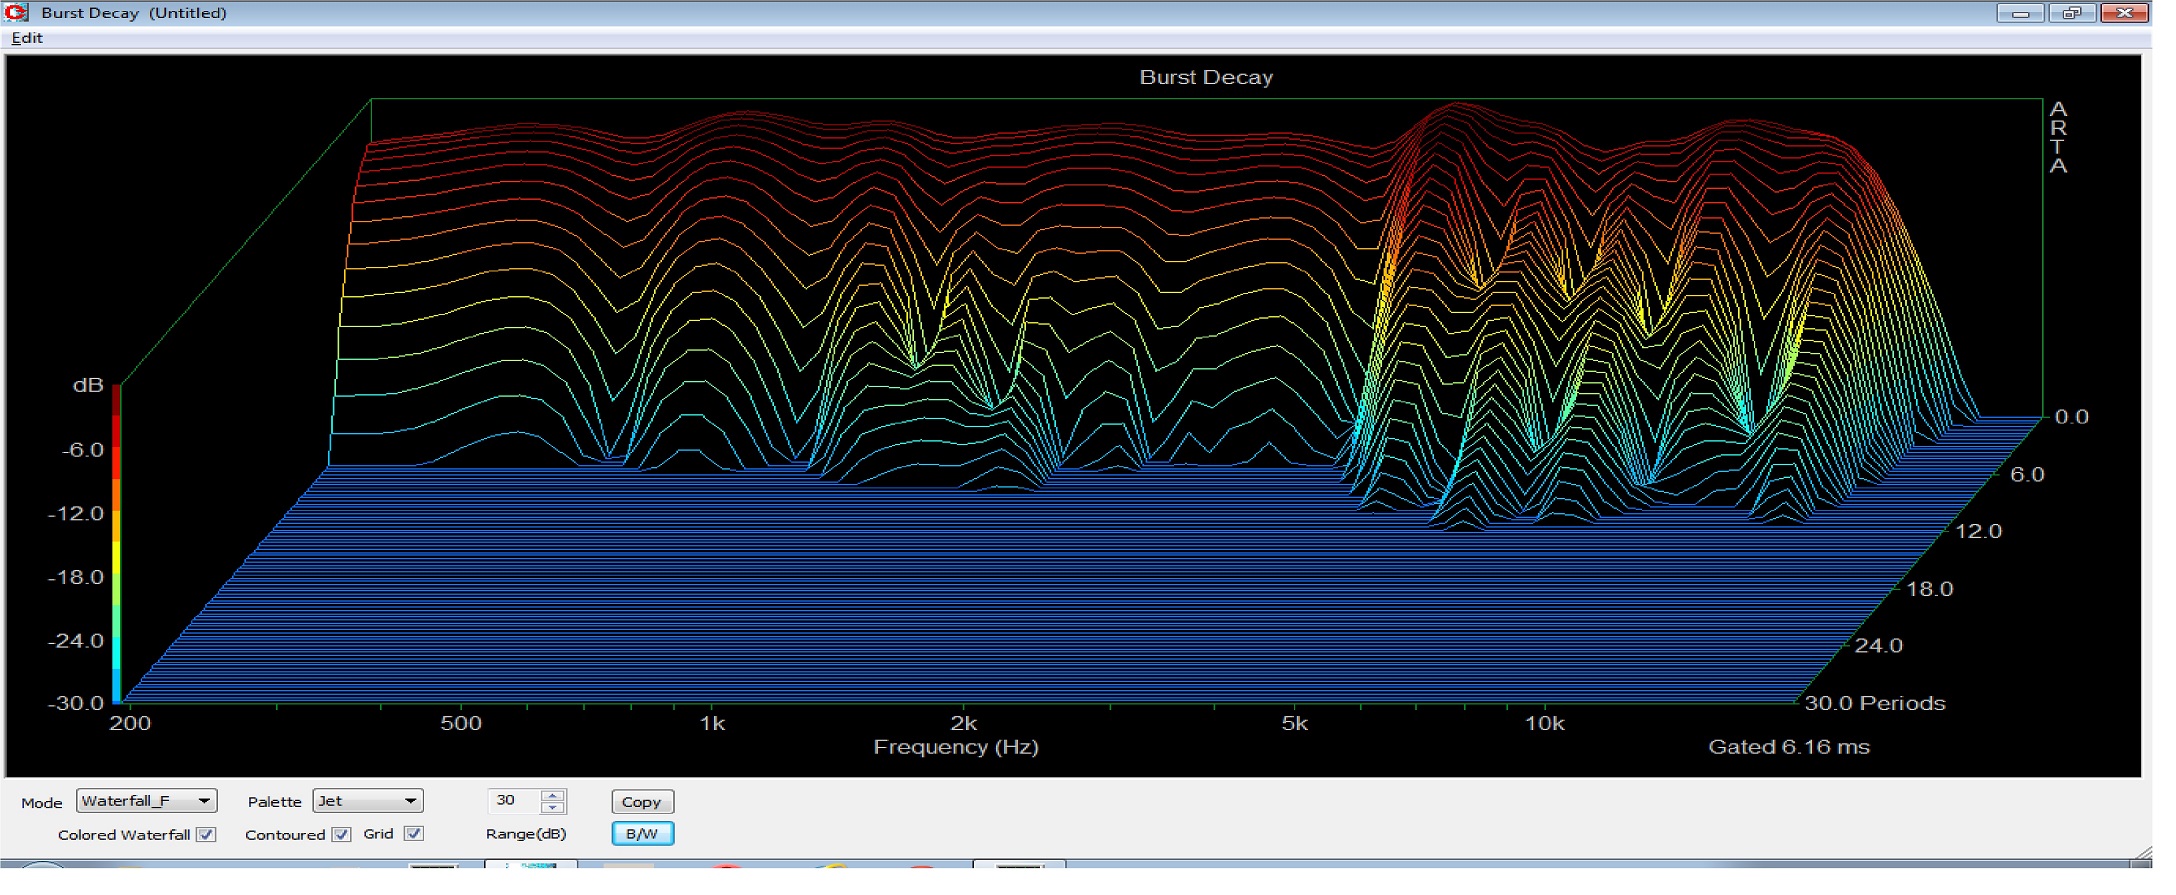Open the Mode dropdown showing Waterfall_F
Image resolution: width=2176 pixels, height=895 pixels.
pyautogui.click(x=146, y=801)
